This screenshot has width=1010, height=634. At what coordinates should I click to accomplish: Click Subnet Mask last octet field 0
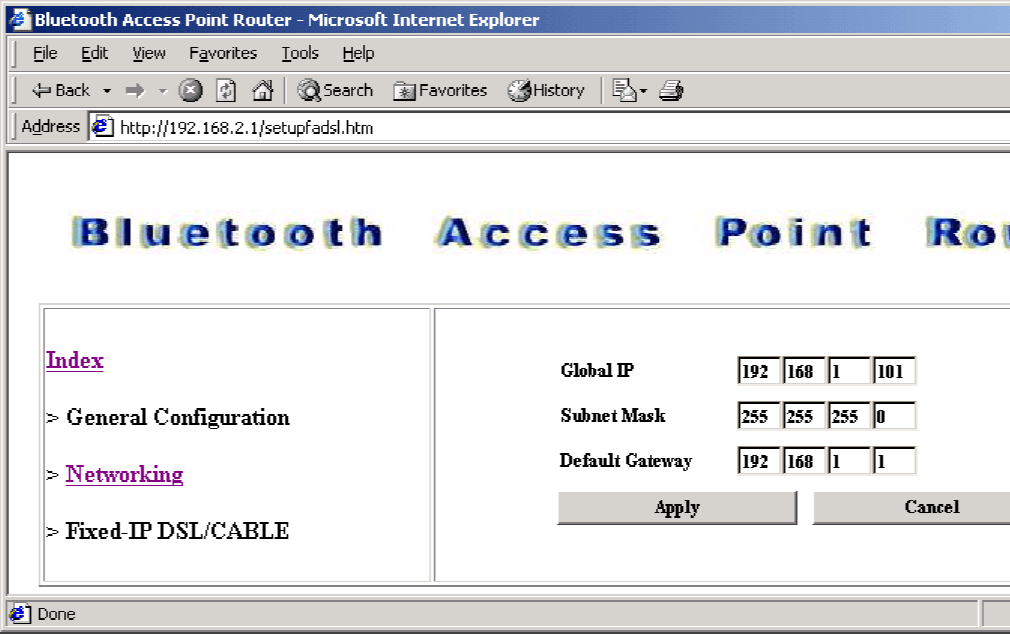894,416
